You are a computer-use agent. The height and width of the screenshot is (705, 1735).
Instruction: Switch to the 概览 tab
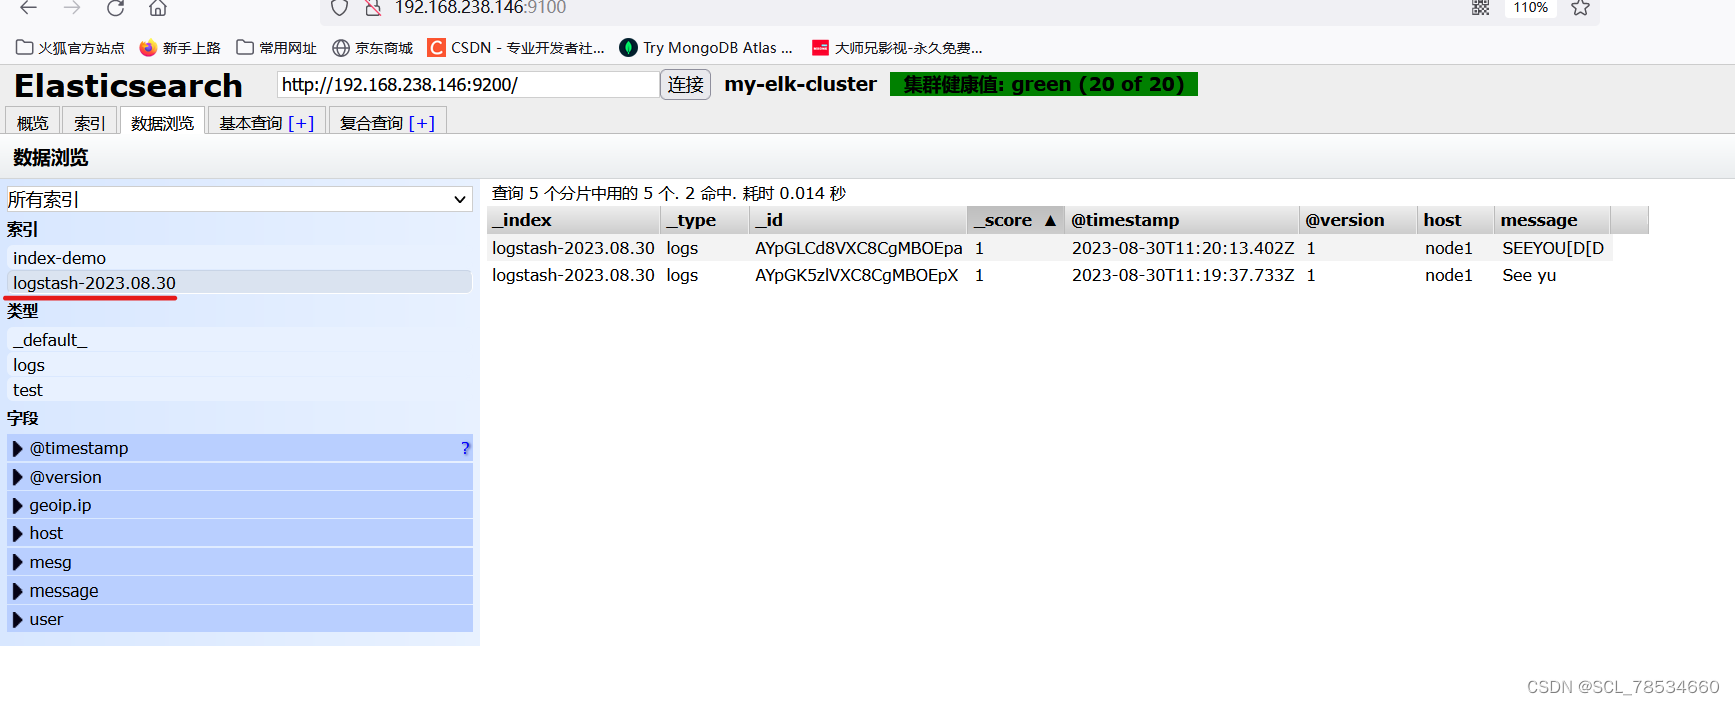pos(32,122)
